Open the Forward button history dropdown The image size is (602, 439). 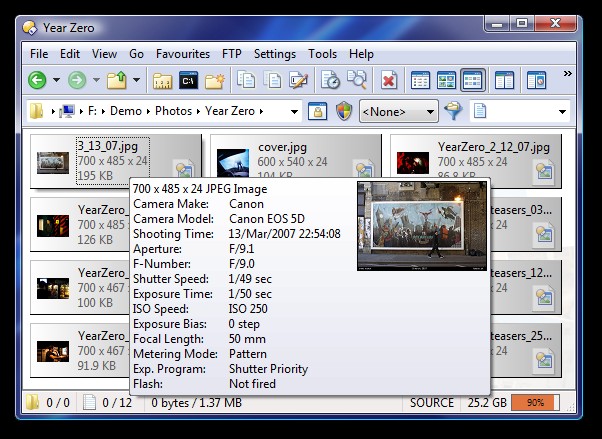96,80
